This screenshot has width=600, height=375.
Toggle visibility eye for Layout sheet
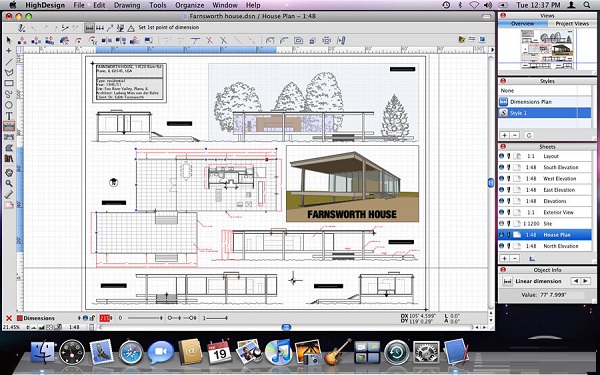click(x=502, y=156)
